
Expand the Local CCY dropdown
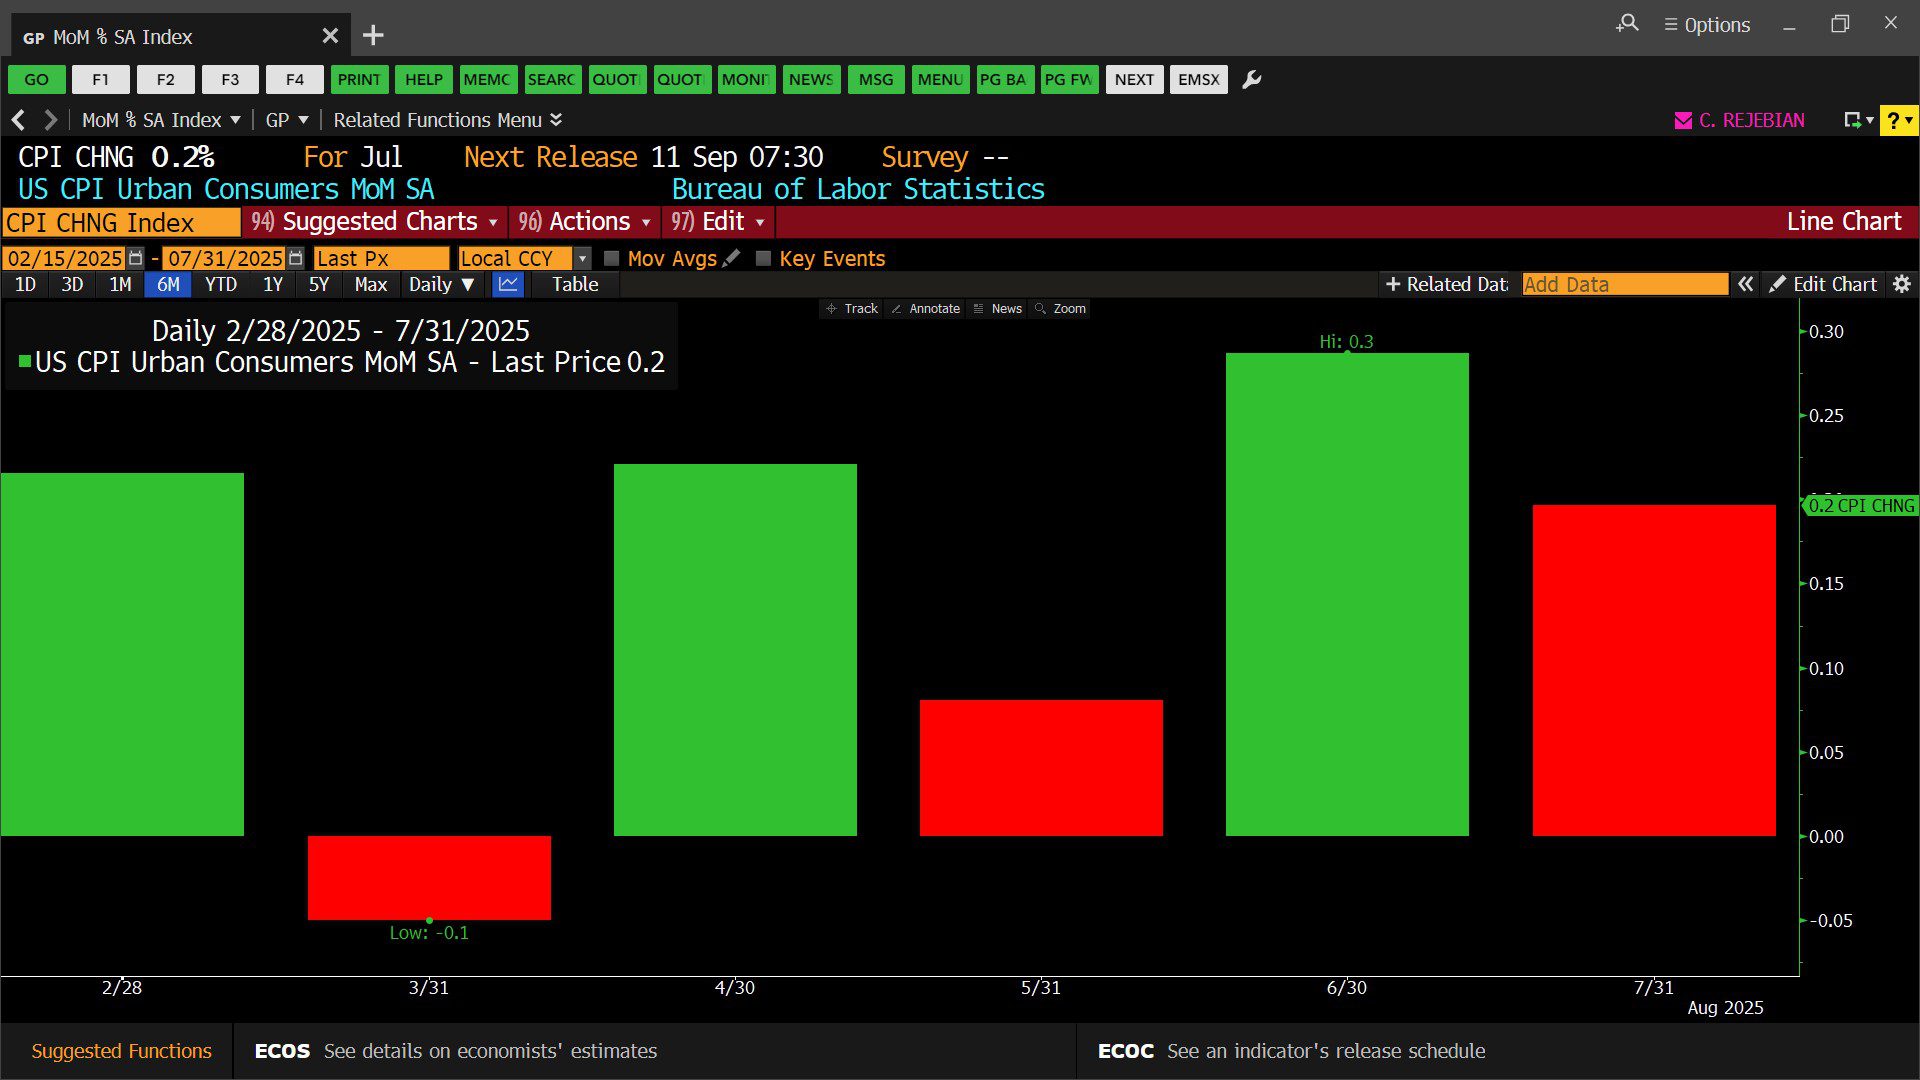click(582, 258)
